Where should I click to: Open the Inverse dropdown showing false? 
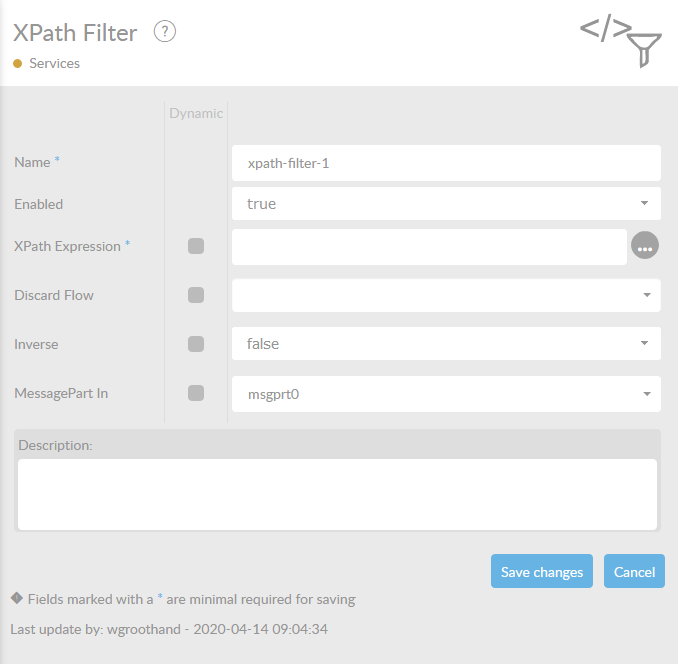click(446, 344)
